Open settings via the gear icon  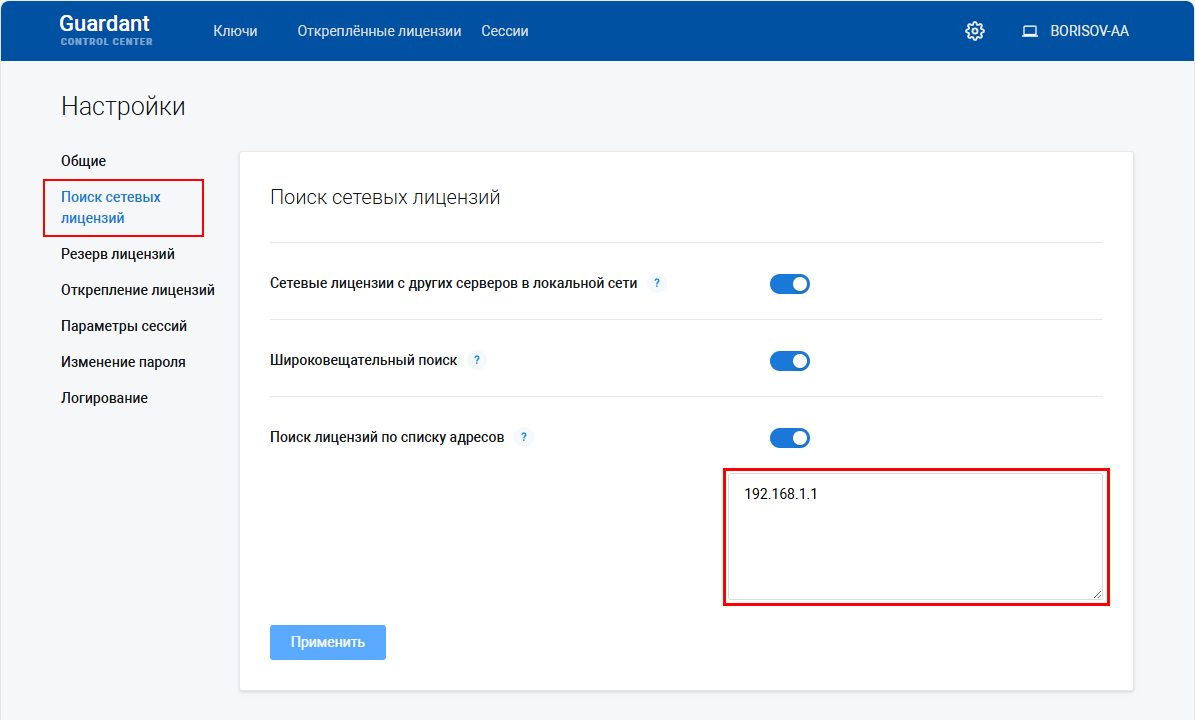coord(974,30)
